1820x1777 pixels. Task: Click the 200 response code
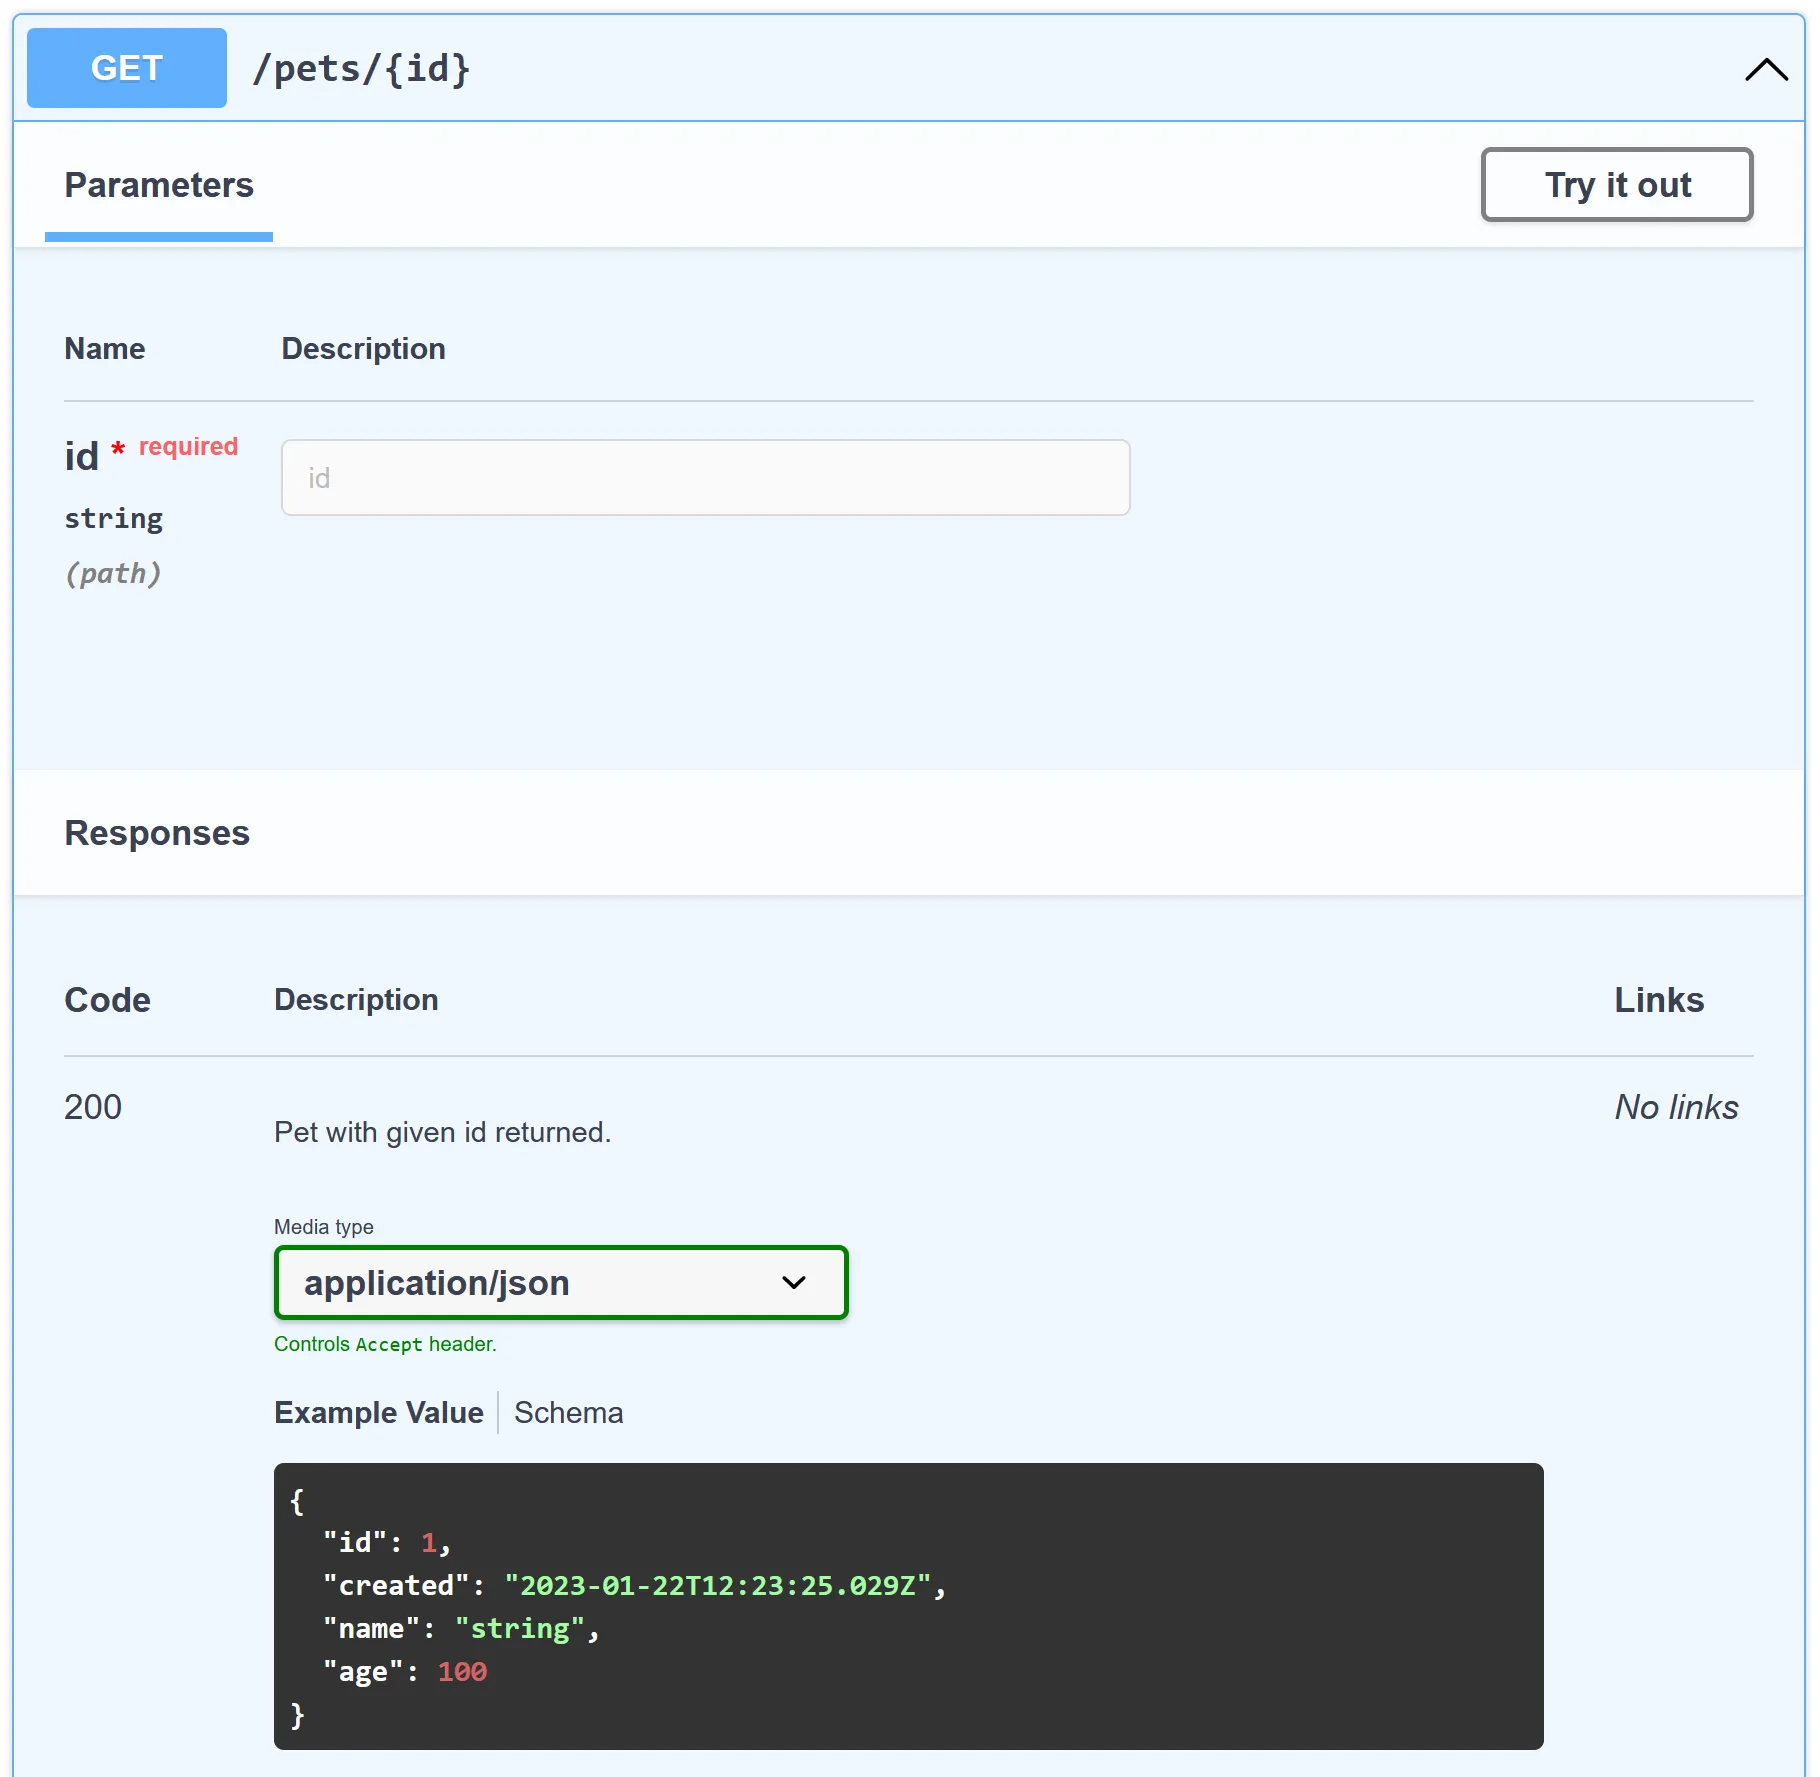tap(93, 1107)
